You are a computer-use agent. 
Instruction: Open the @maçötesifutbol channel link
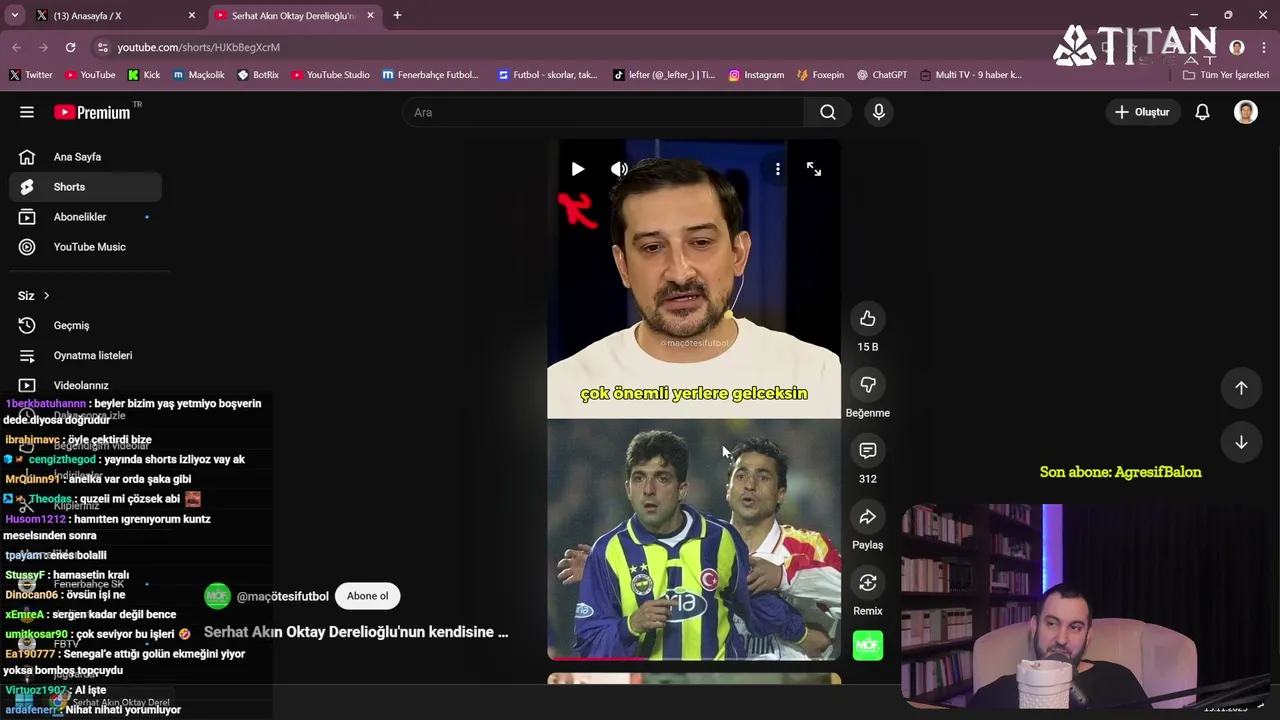[x=282, y=596]
